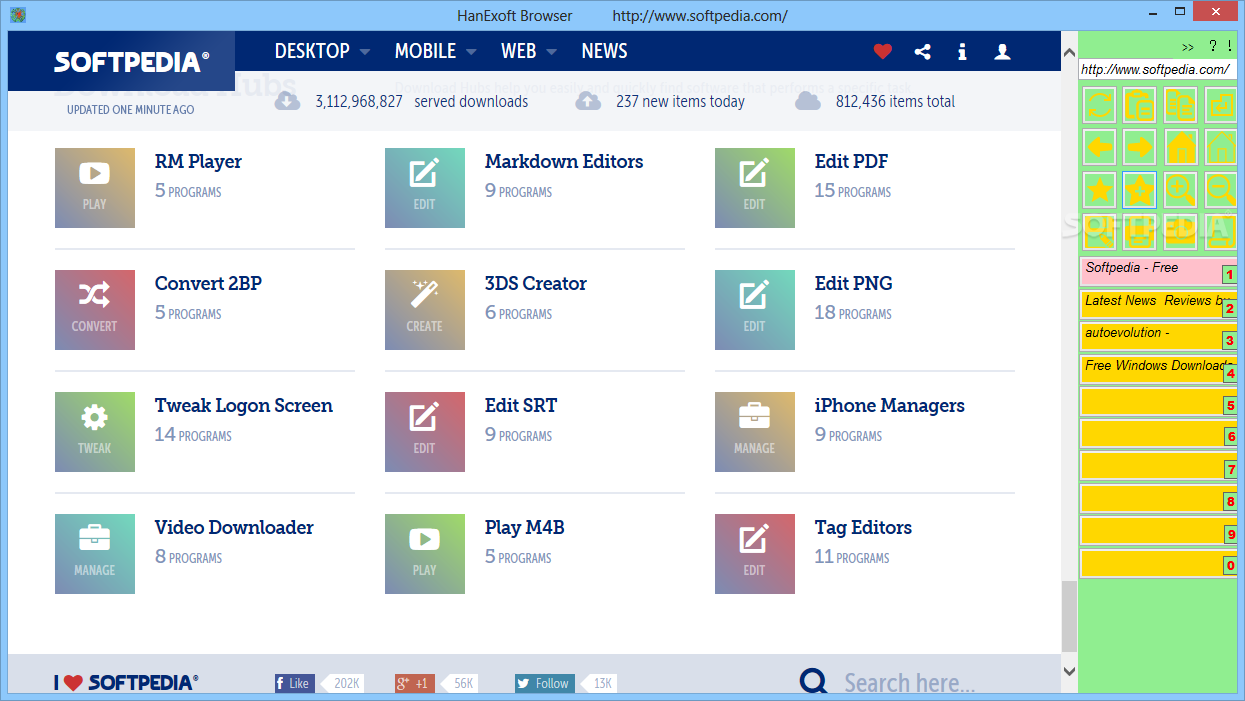Click the Google +1 button

(x=415, y=684)
